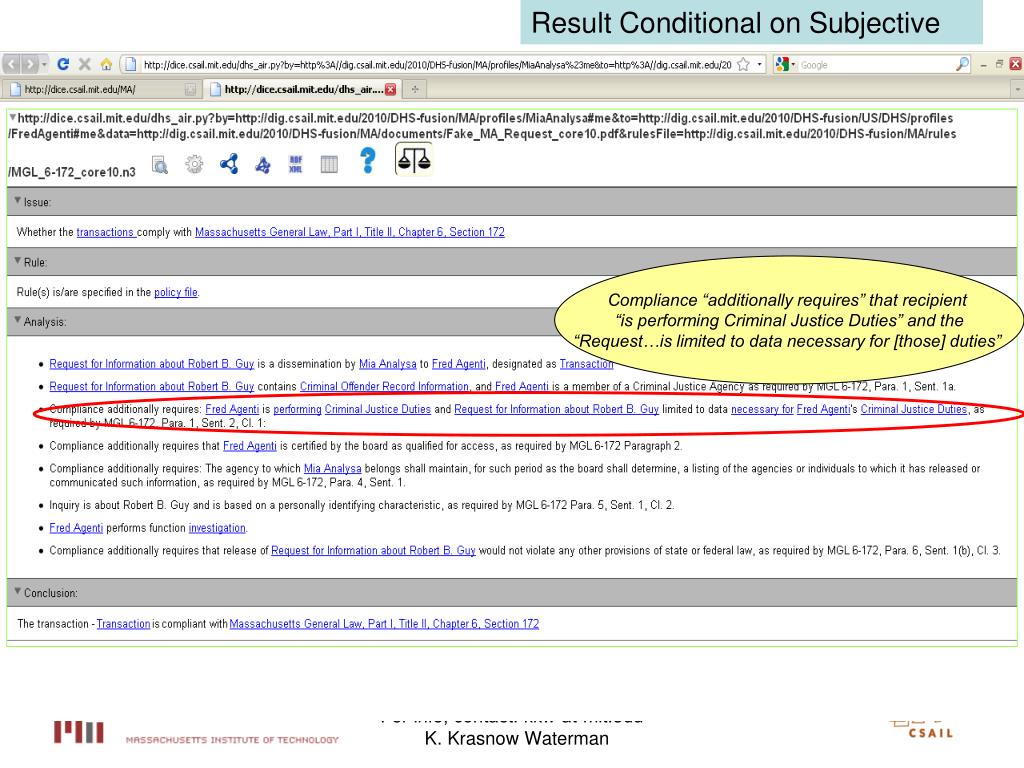Click the 'performing' link
This screenshot has width=1024, height=768.
(297, 409)
